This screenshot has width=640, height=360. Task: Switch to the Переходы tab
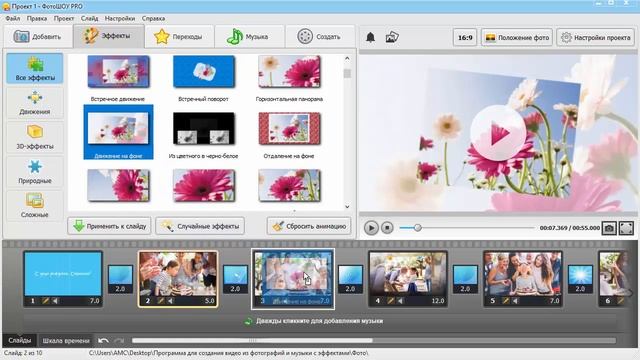pyautogui.click(x=179, y=37)
